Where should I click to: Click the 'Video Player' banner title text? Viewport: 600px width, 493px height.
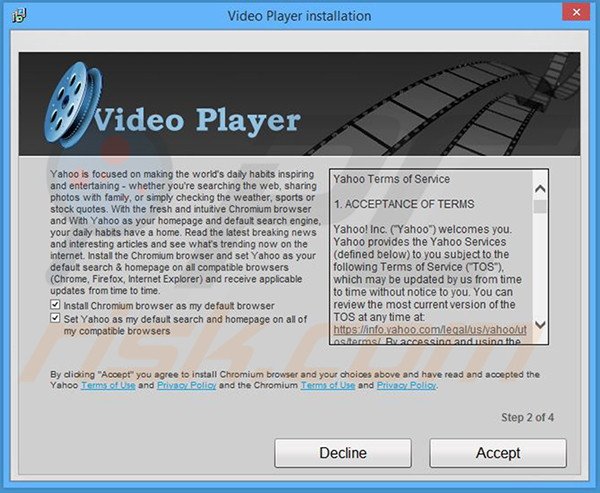(x=197, y=120)
